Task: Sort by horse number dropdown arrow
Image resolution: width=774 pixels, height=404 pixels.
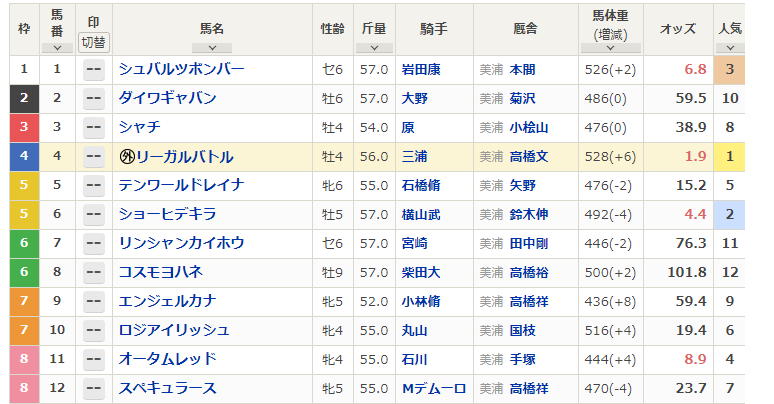Action: [x=57, y=48]
